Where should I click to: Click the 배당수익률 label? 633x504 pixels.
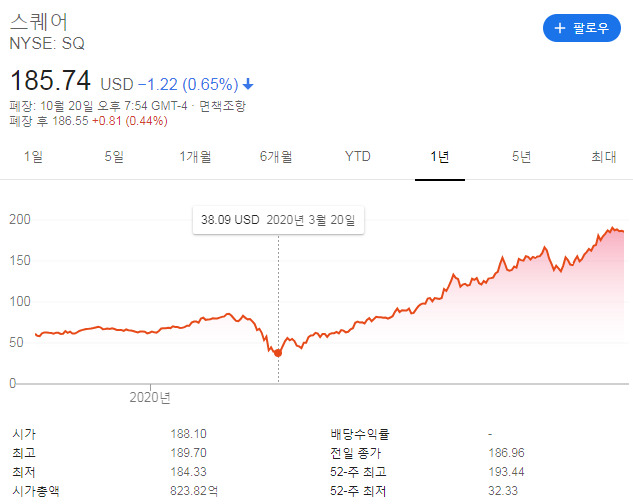coord(360,434)
